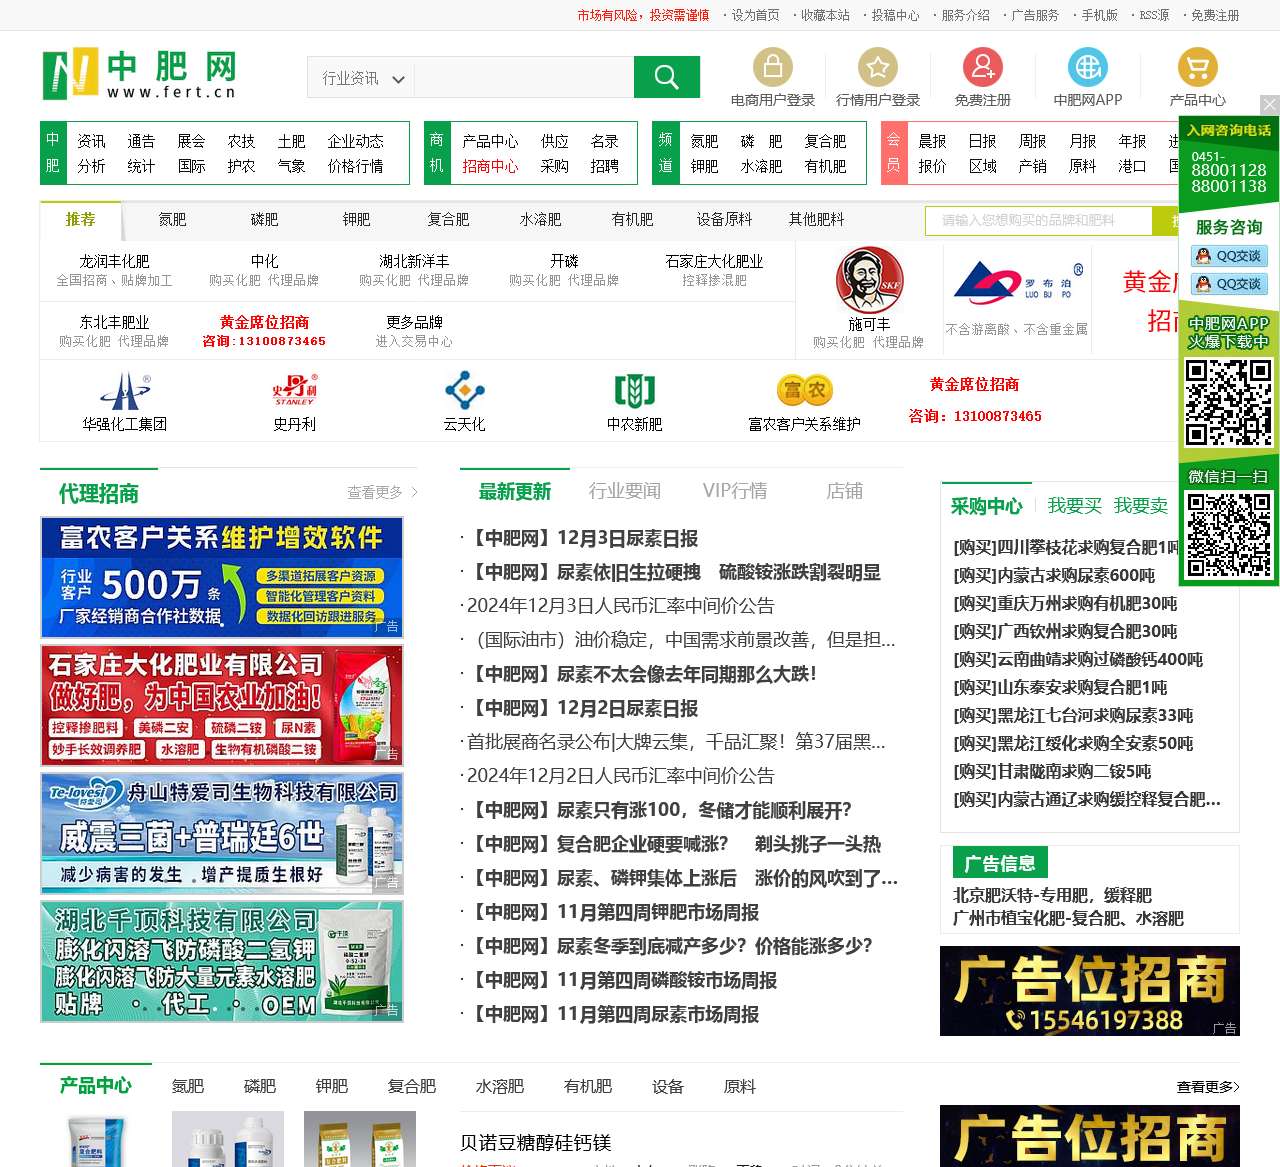1280x1167 pixels.
Task: Close the floating side panel
Action: tap(1269, 104)
